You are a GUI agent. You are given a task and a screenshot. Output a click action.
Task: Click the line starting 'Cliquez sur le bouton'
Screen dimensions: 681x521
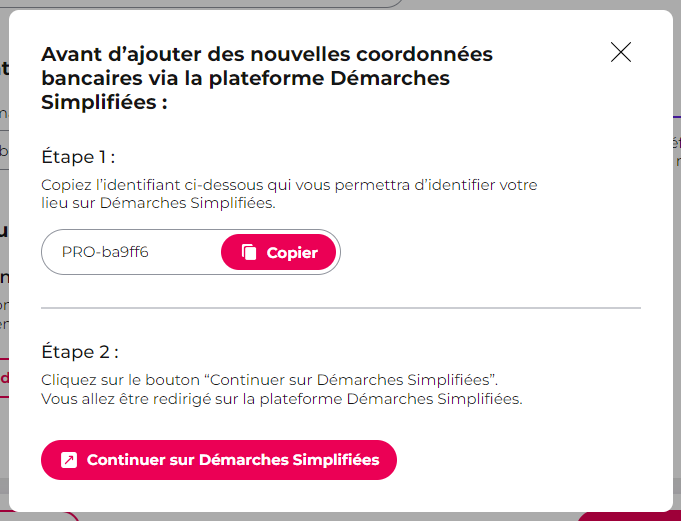pyautogui.click(x=269, y=380)
